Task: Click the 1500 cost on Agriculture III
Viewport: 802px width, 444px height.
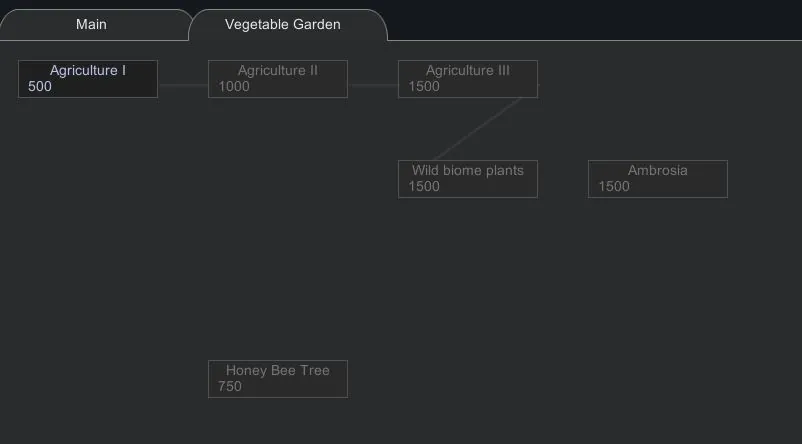Action: (424, 87)
